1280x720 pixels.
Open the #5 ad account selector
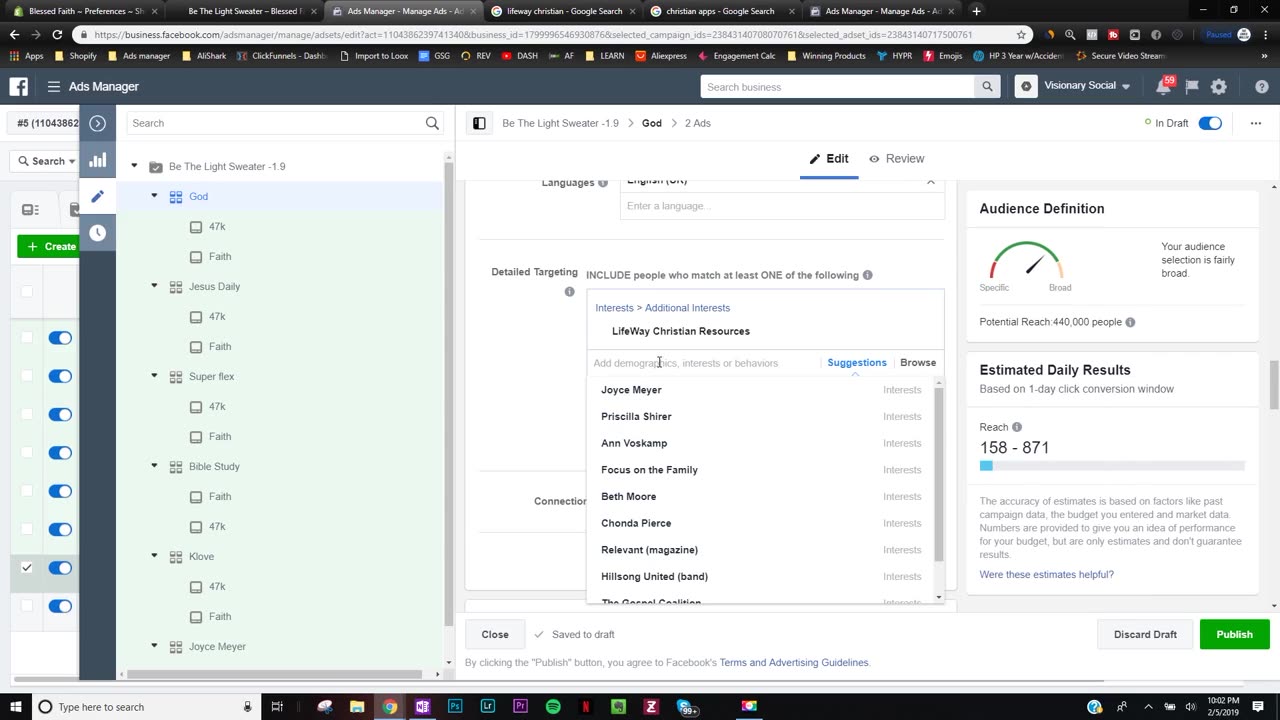tap(45, 123)
